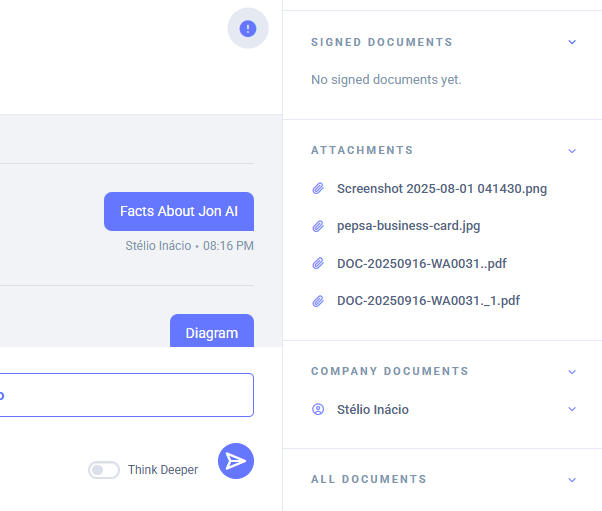Focus the chat message input field
602x511 pixels.
click(126, 395)
